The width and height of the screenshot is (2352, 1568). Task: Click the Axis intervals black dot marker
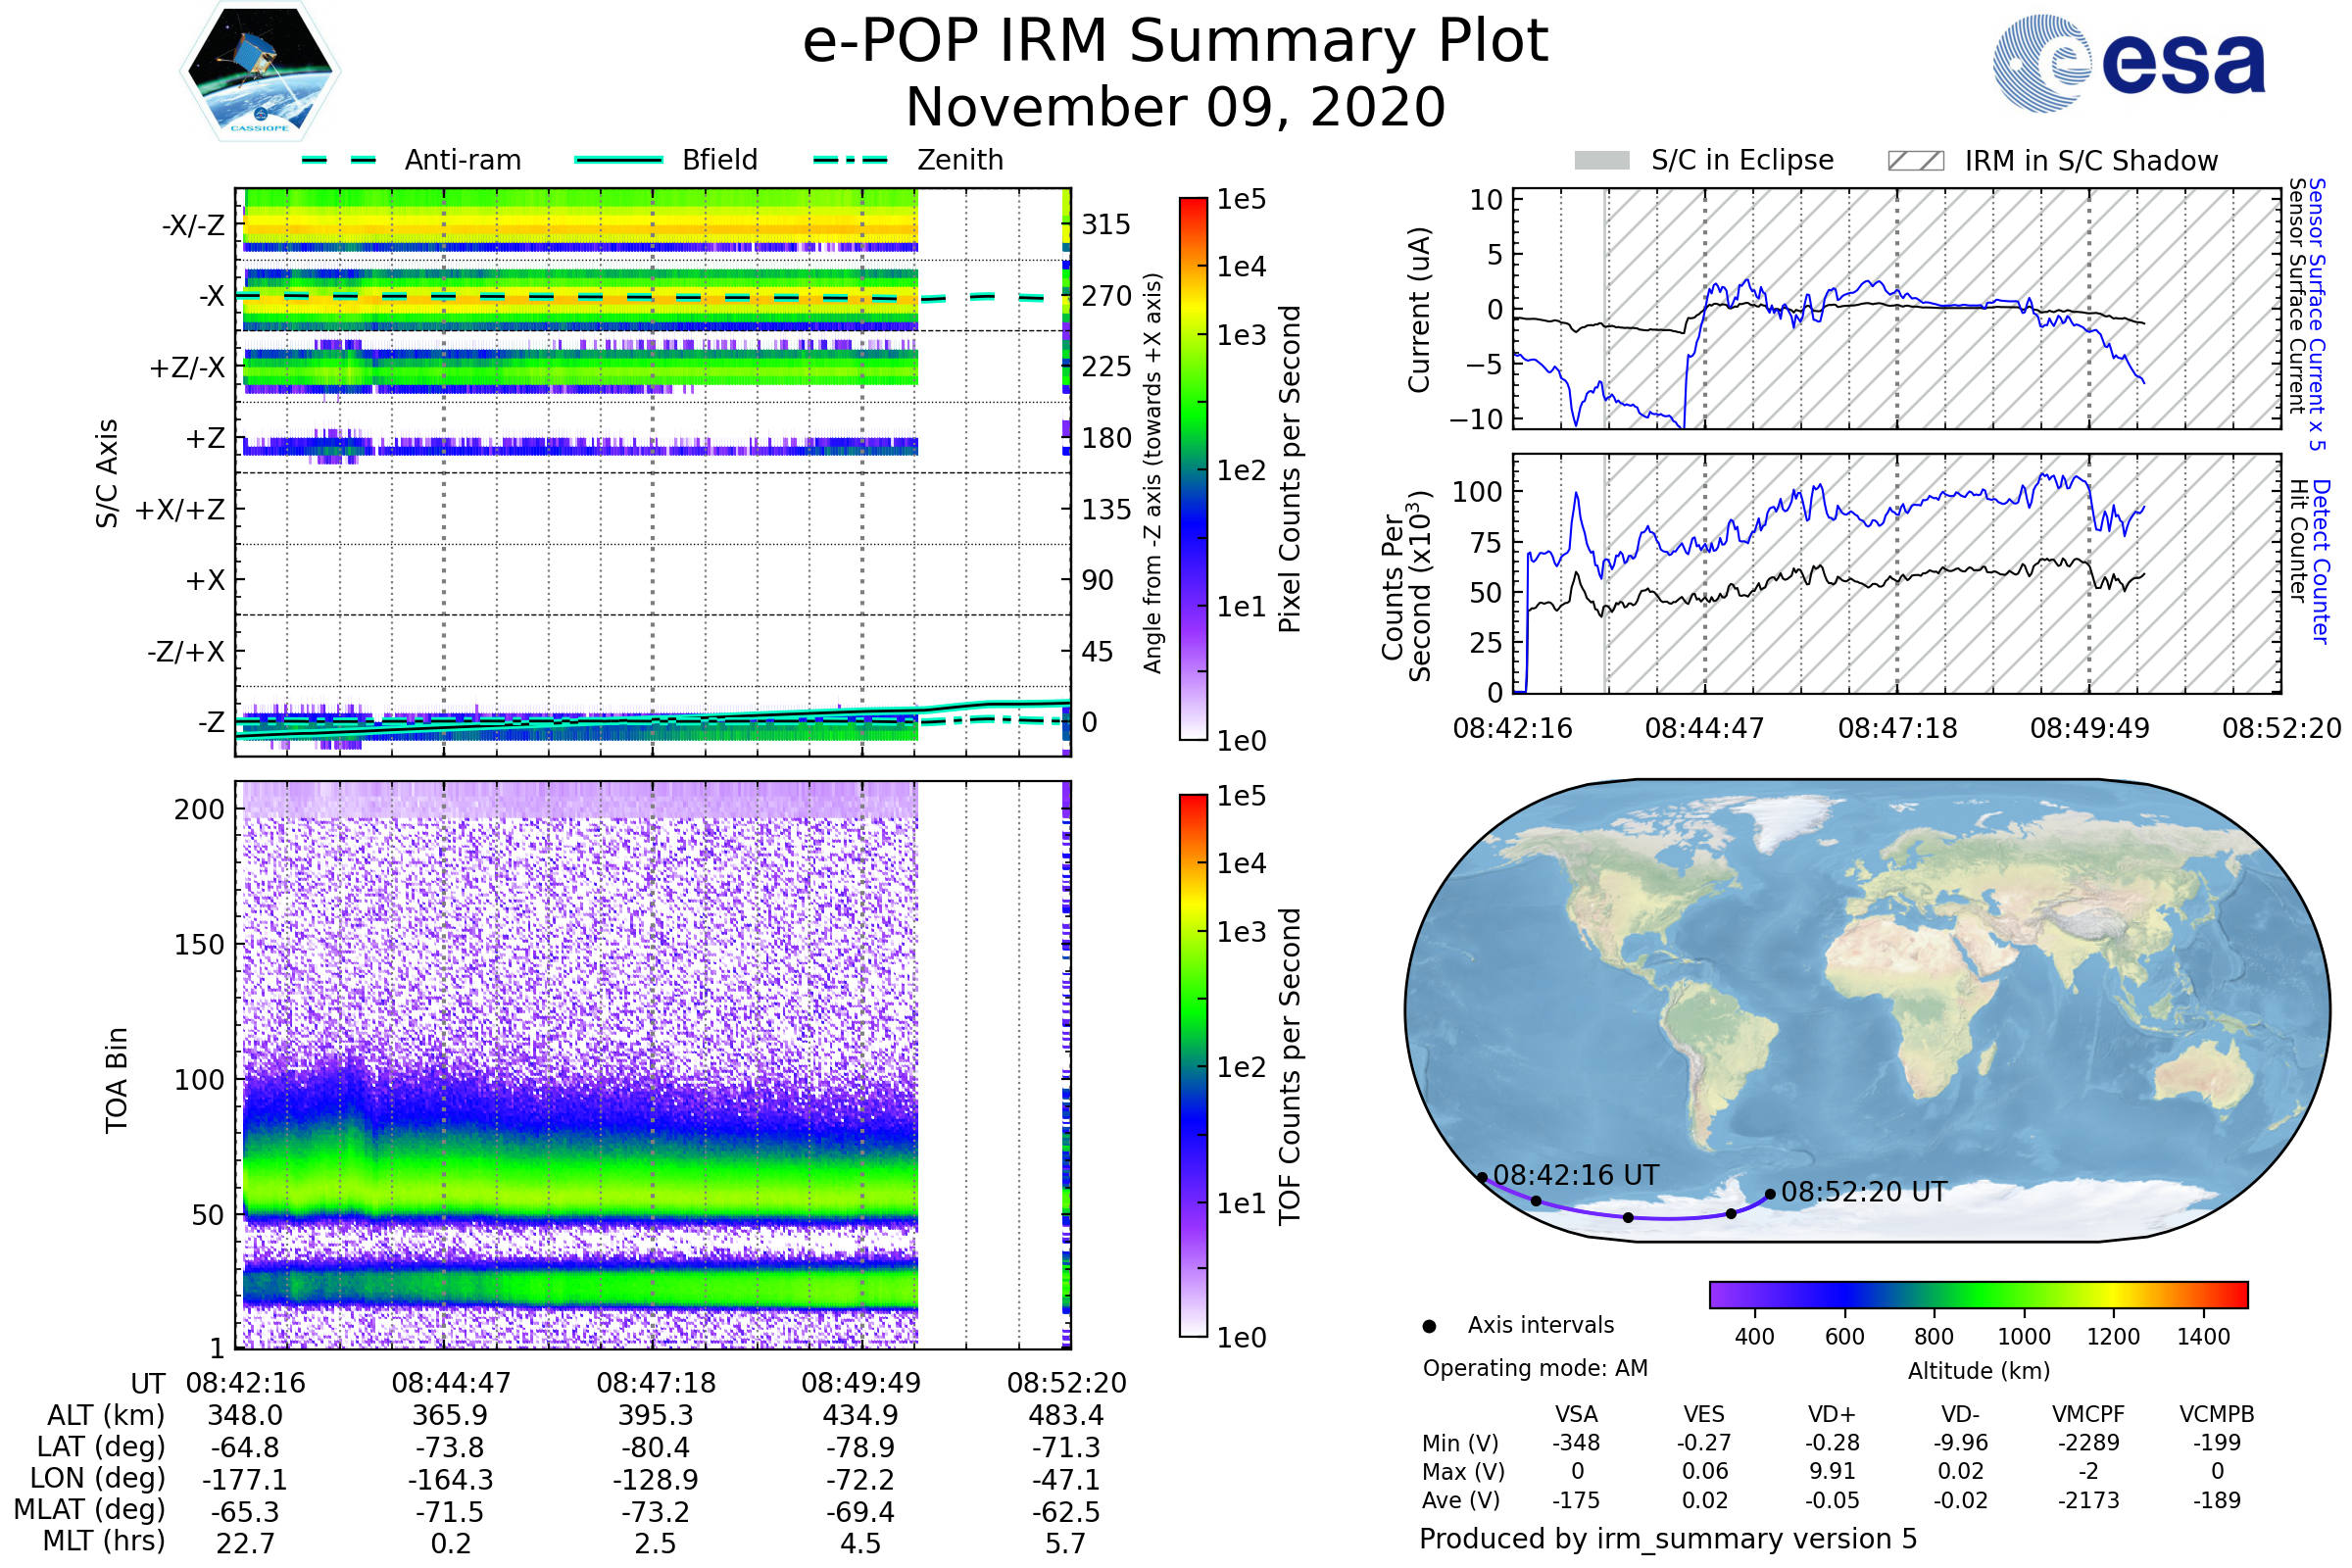[x=1429, y=1326]
